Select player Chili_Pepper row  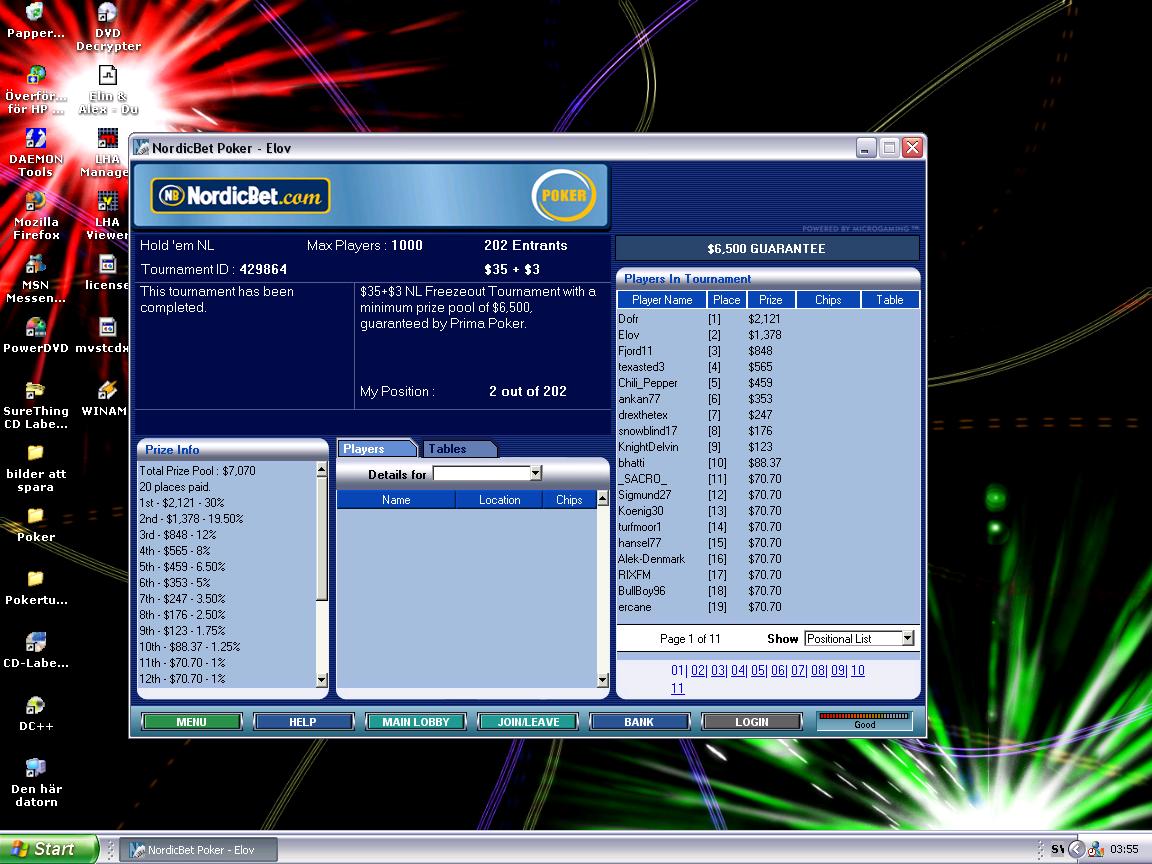pyautogui.click(x=768, y=383)
